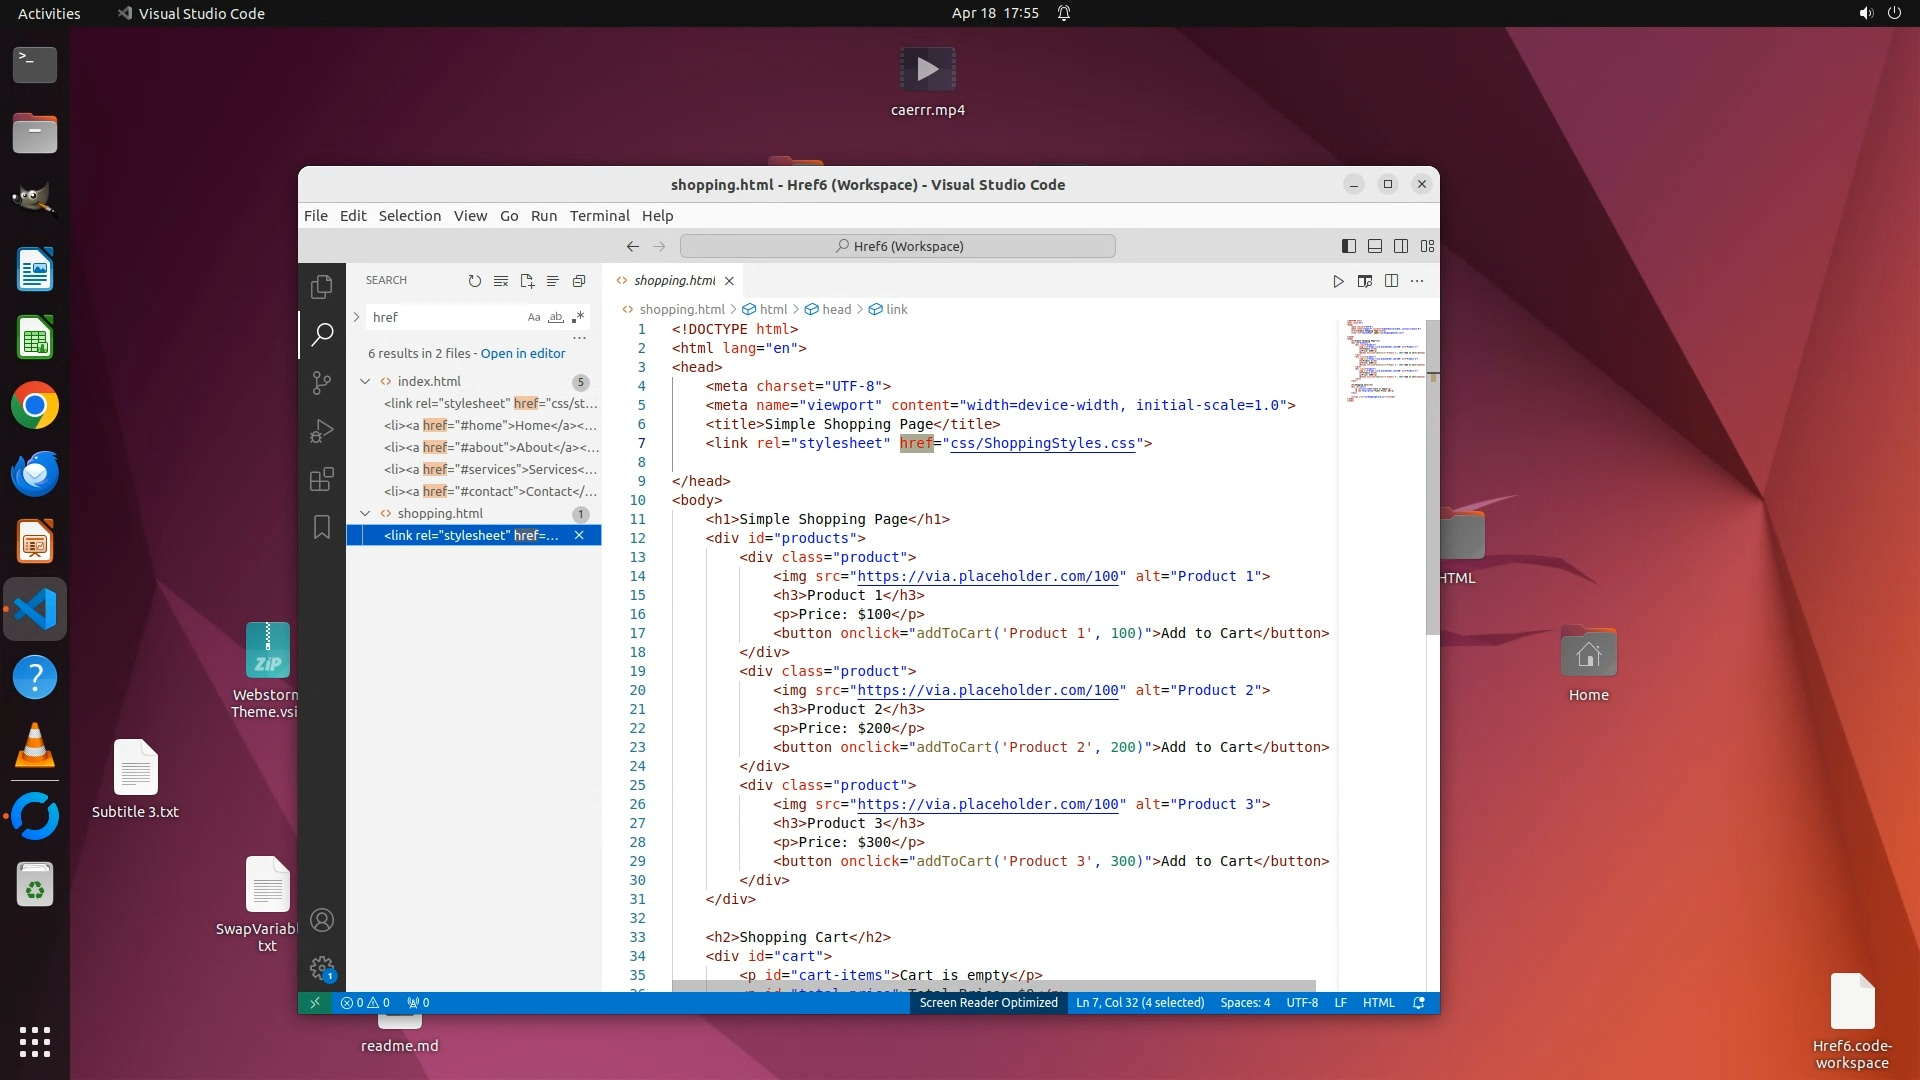Expand the replace field chevron
1920x1080 pixels.
tap(356, 317)
